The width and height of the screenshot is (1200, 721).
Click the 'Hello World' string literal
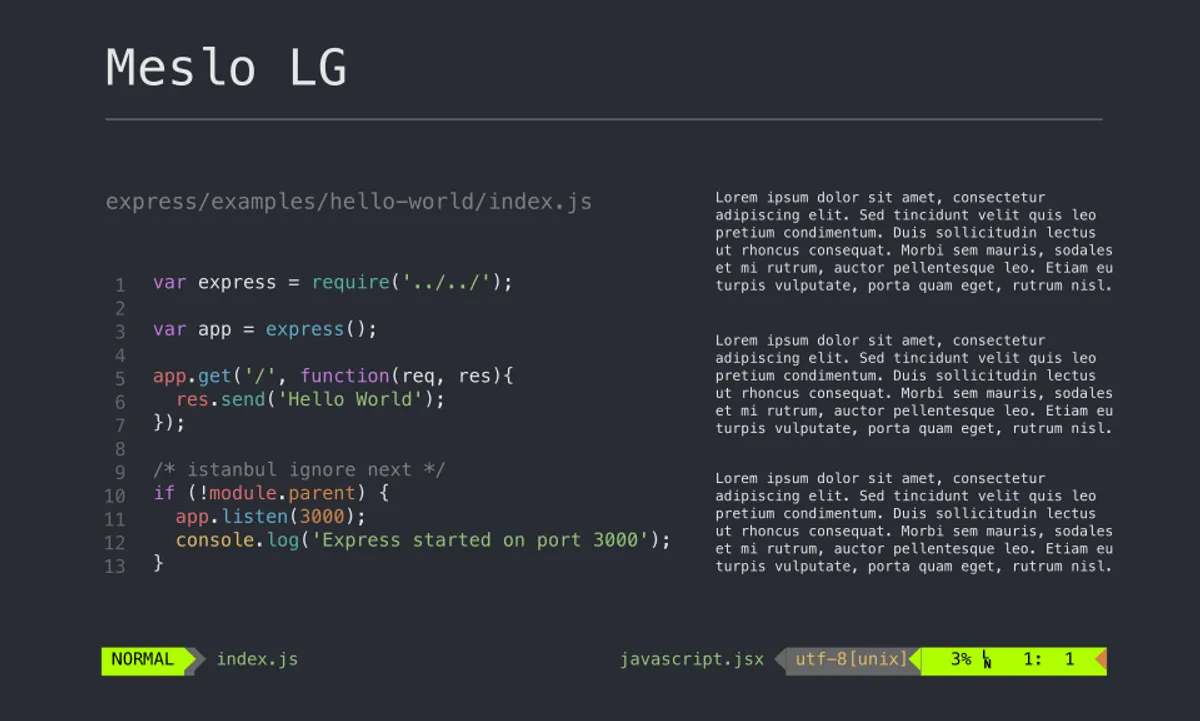(350, 400)
